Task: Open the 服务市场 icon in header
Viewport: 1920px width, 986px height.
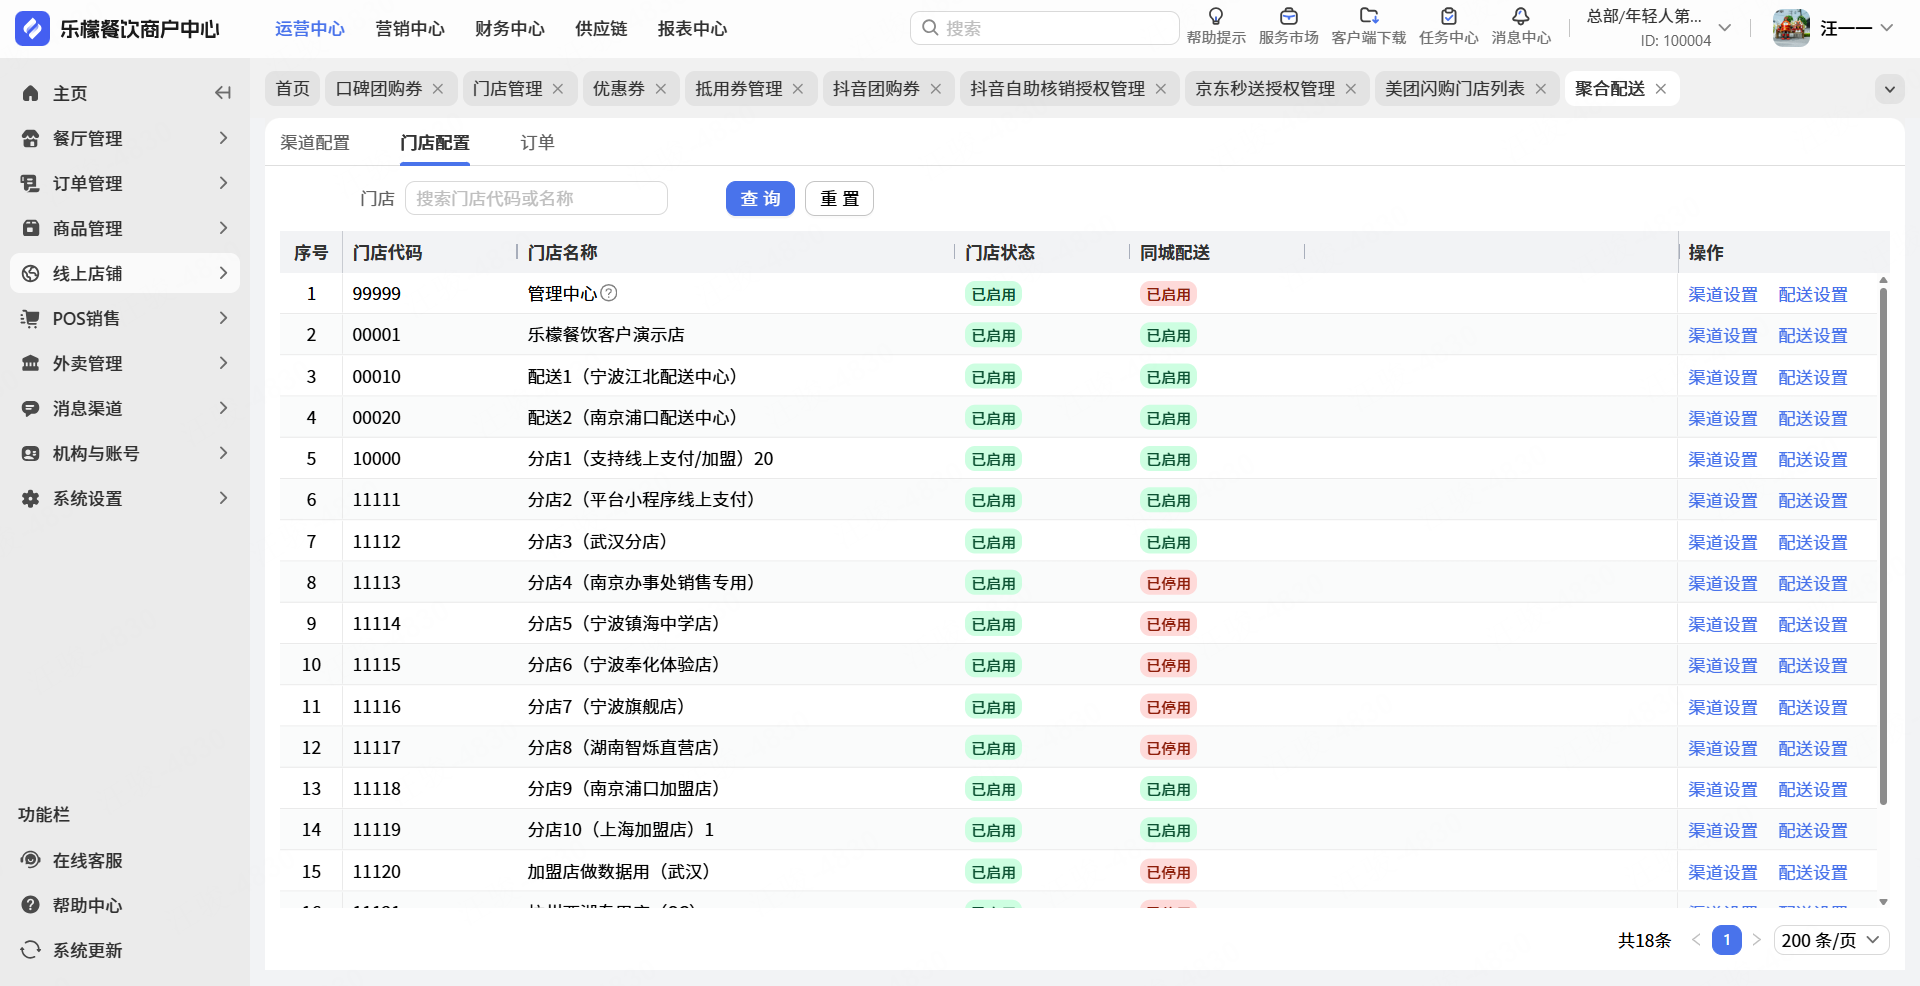Action: pyautogui.click(x=1288, y=17)
